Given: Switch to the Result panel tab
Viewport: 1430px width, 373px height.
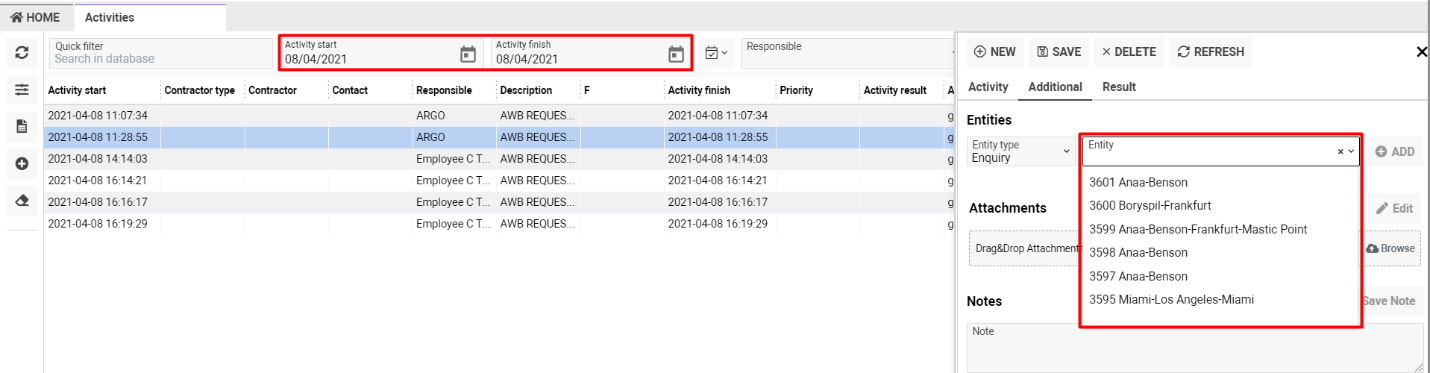Looking at the screenshot, I should tap(1119, 87).
